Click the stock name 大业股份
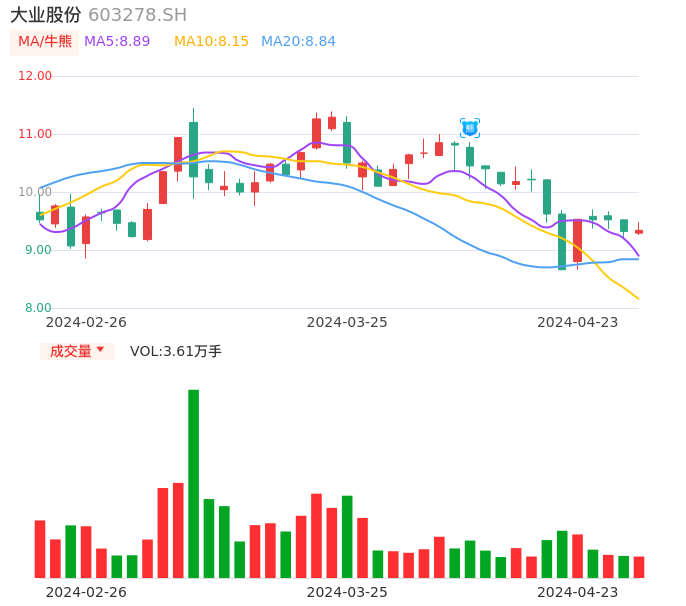This screenshot has height=606, width=686. click(46, 15)
